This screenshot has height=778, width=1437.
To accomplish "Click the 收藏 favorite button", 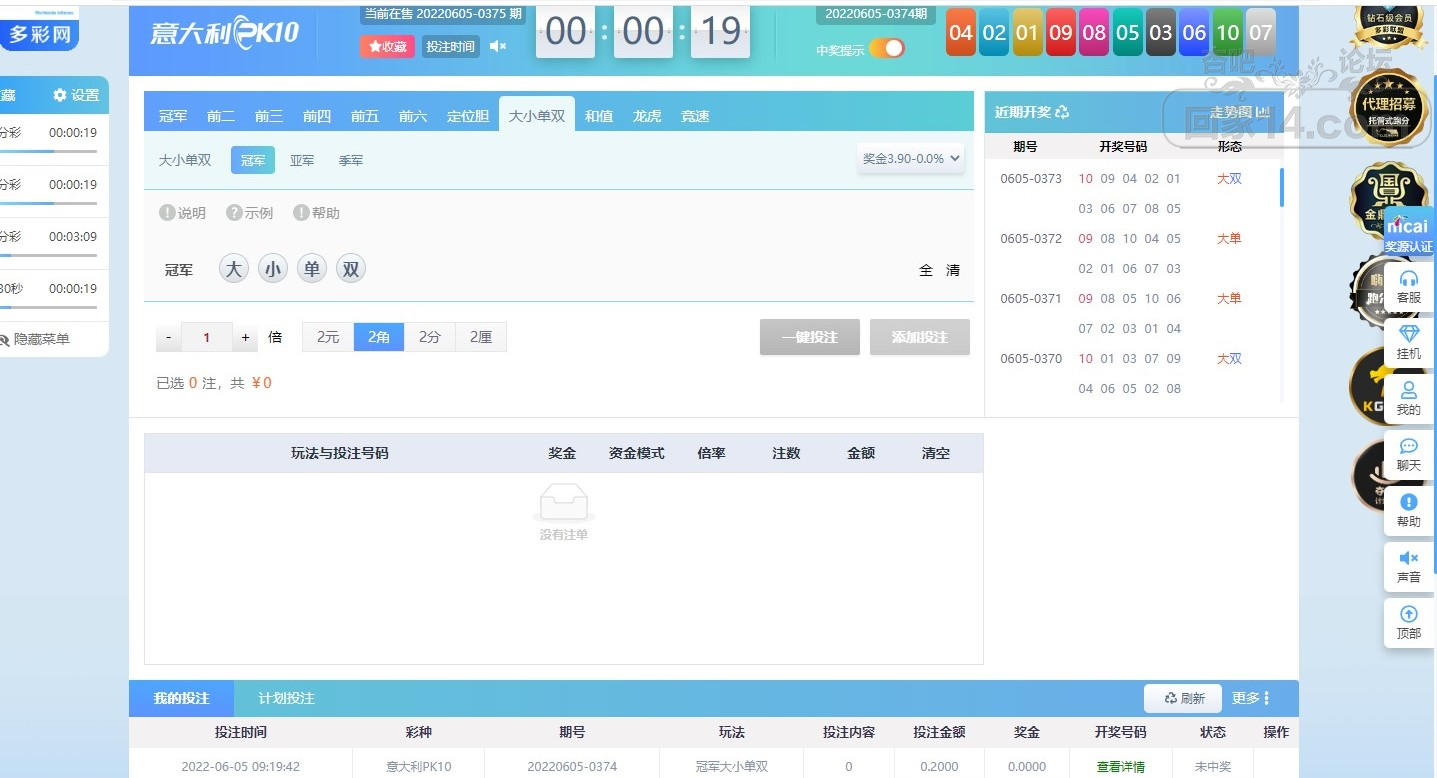I will tap(387, 46).
